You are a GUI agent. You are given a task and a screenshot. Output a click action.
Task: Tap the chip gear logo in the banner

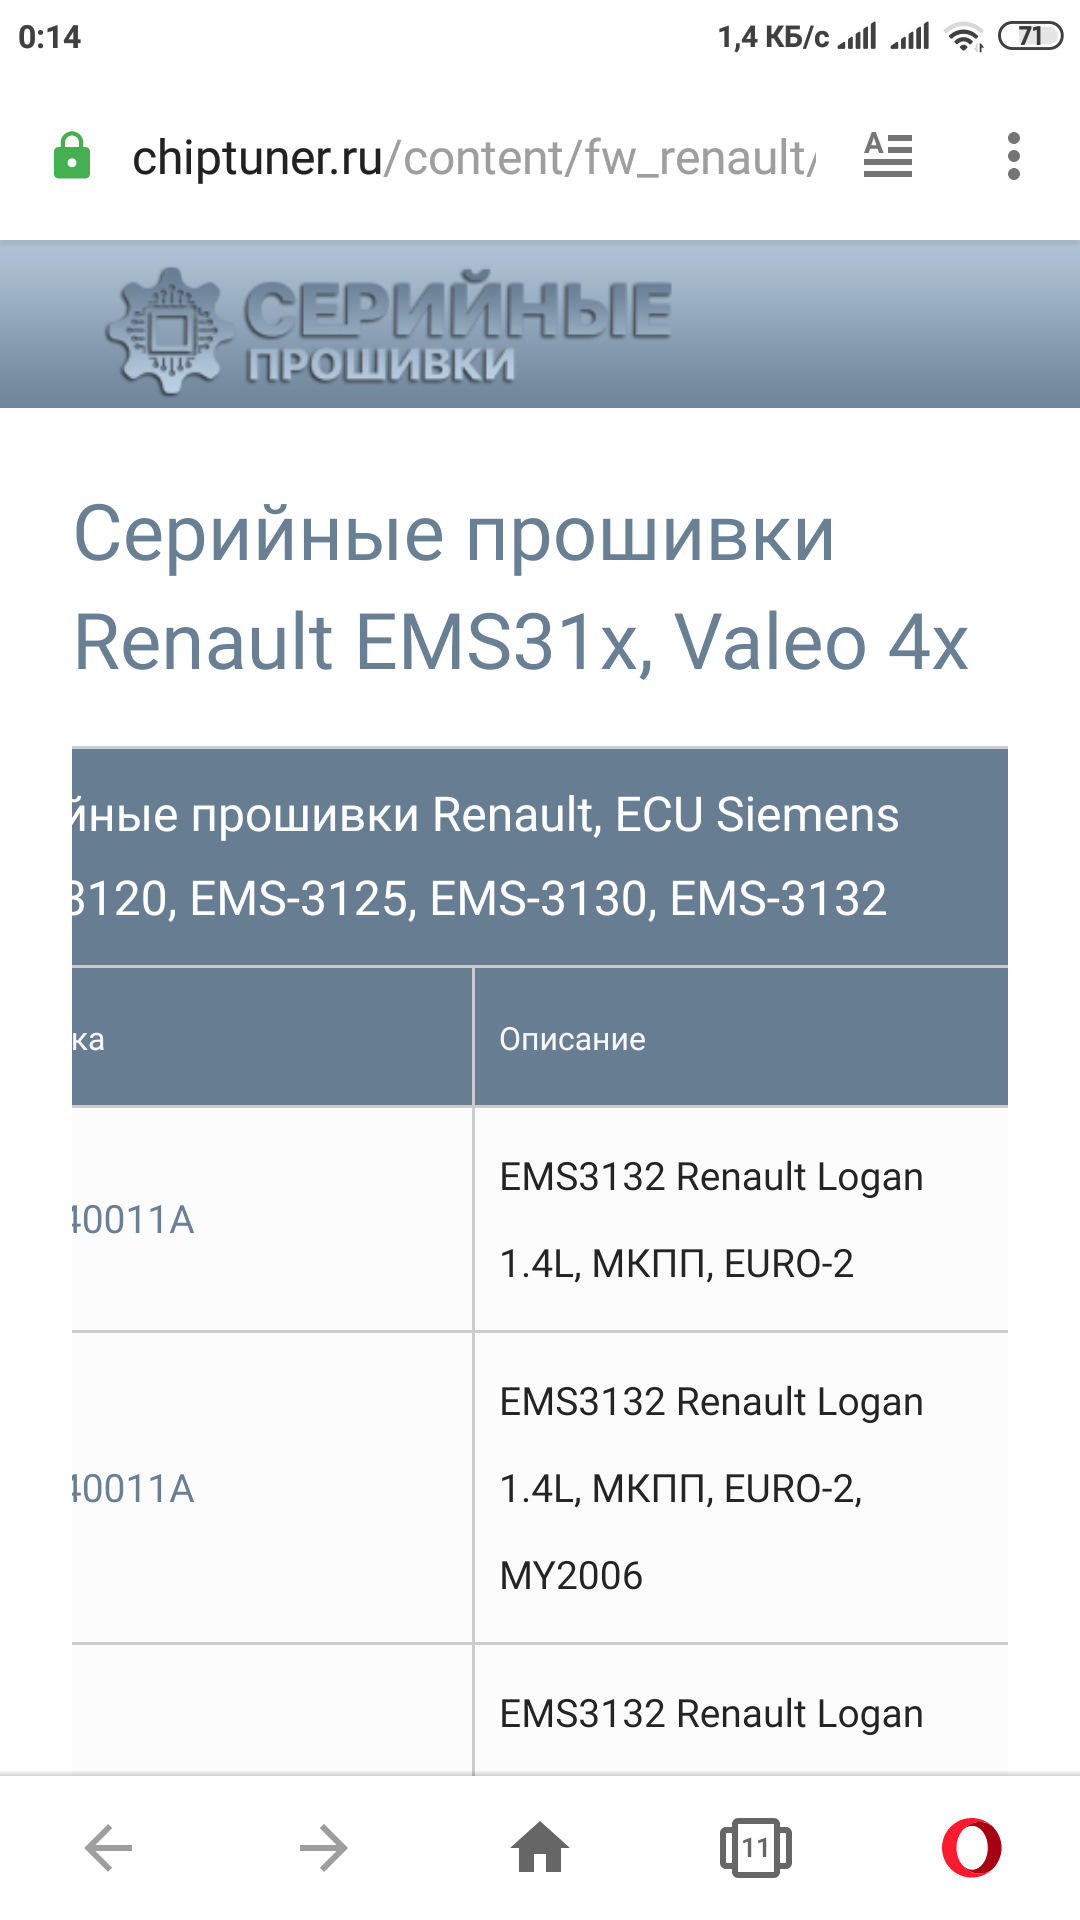click(x=167, y=329)
